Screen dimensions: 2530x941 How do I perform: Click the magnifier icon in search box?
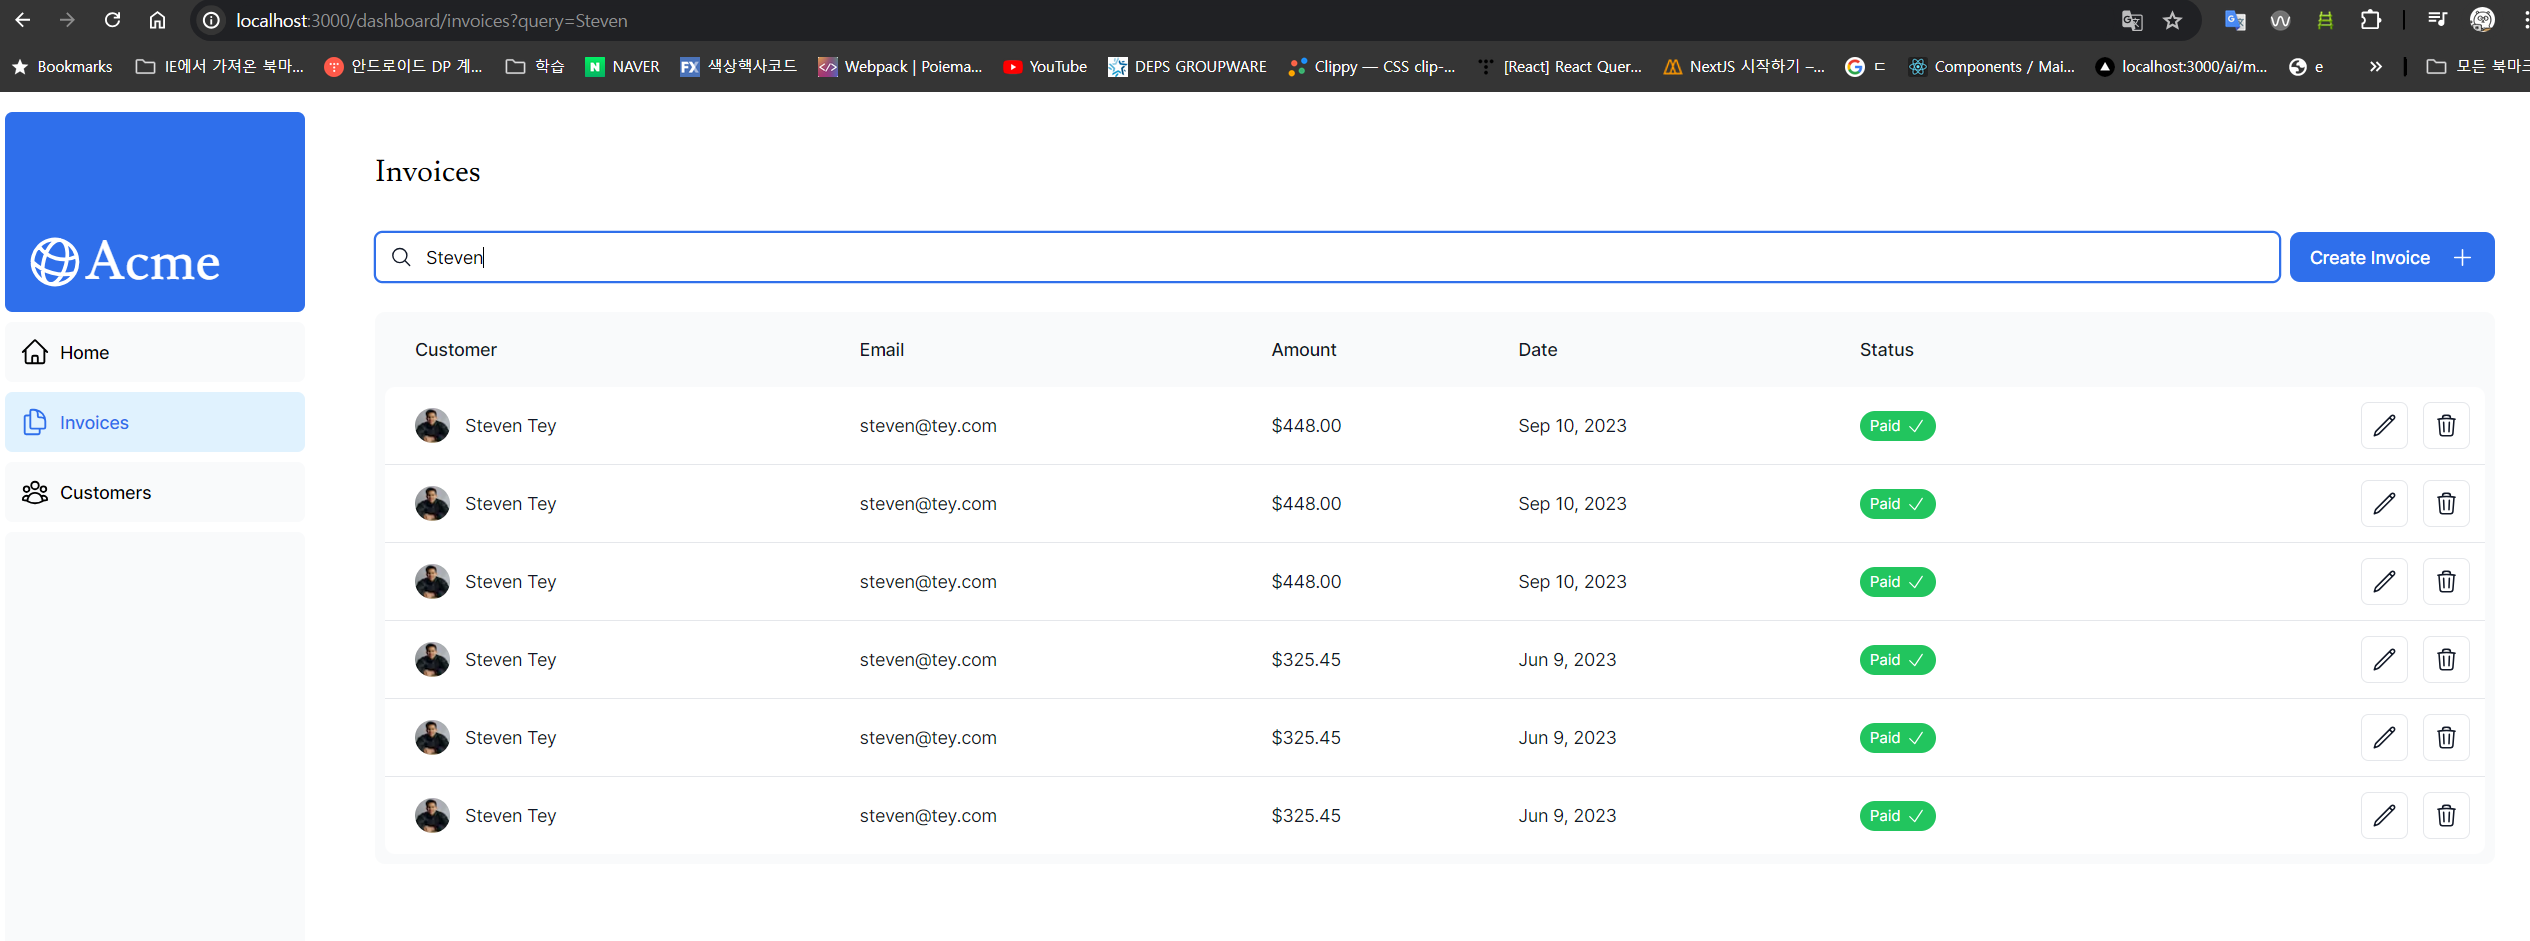[x=401, y=257]
